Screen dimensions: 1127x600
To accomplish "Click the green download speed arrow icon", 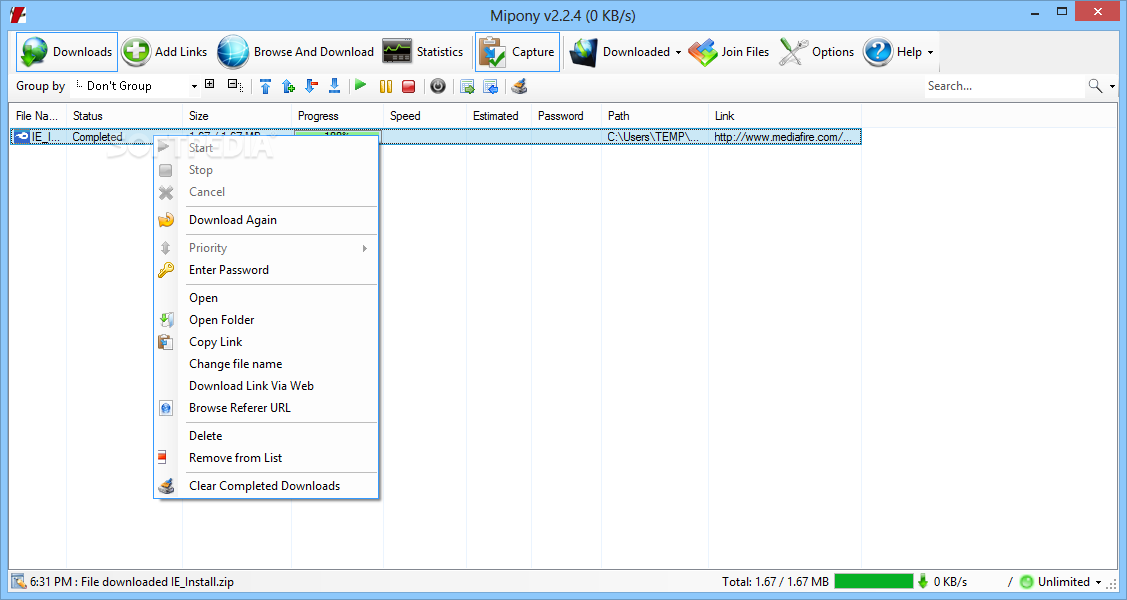I will 924,581.
